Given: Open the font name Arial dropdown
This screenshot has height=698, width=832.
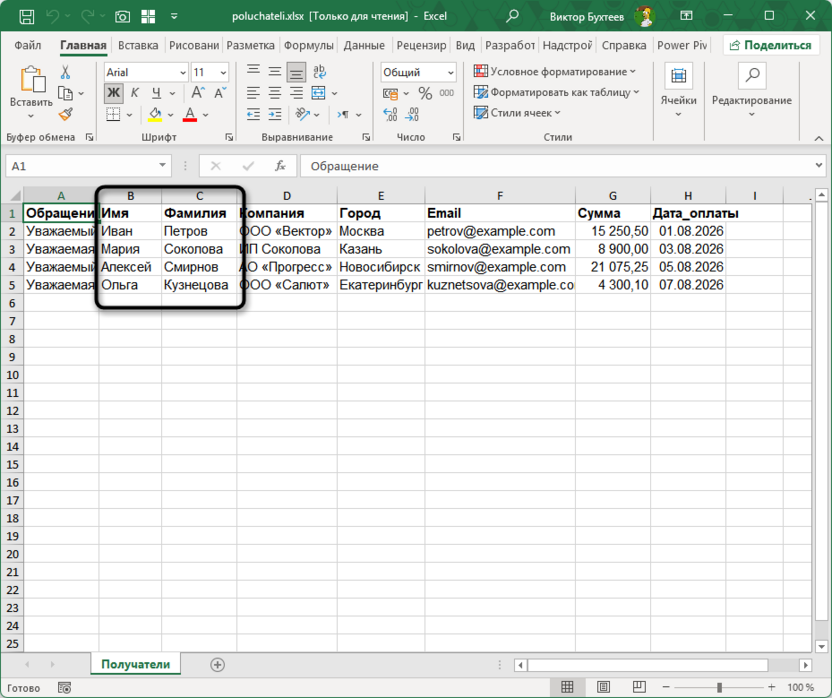Looking at the screenshot, I should coord(183,72).
